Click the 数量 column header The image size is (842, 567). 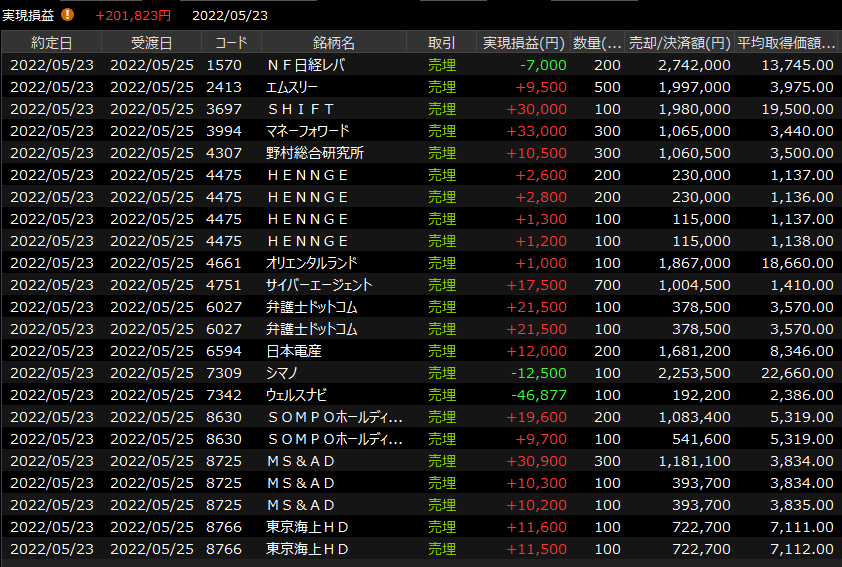click(x=597, y=43)
